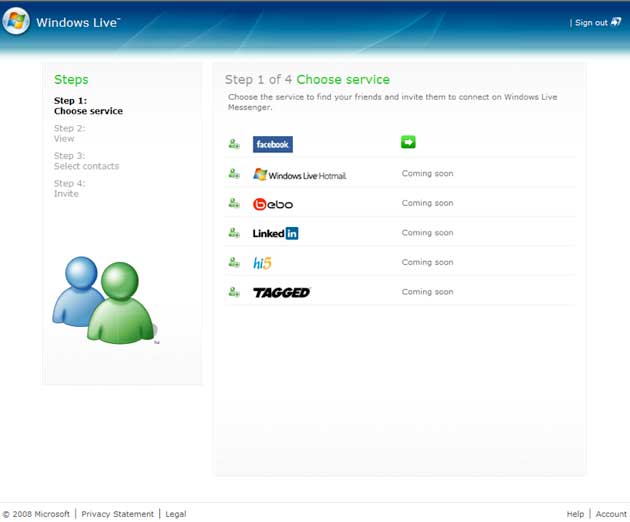
Task: Click the hi5 logo
Action: pyautogui.click(x=262, y=263)
